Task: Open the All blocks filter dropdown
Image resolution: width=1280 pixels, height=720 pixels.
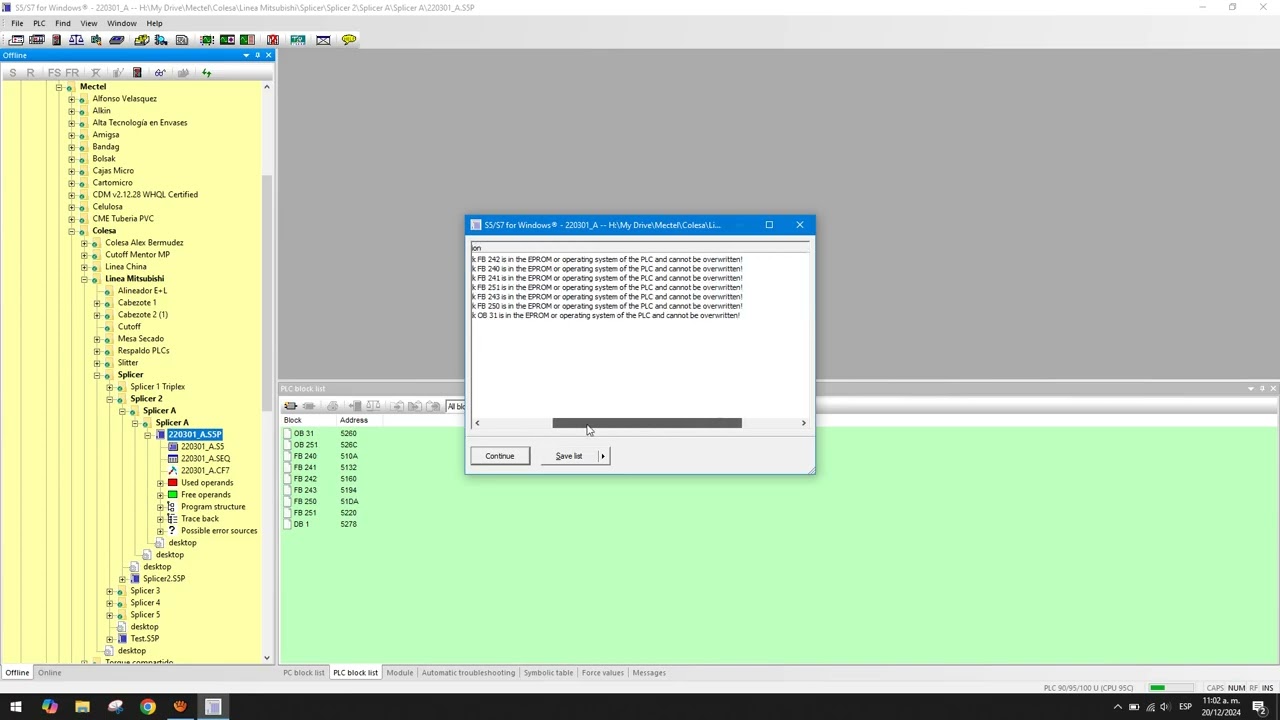Action: point(456,406)
